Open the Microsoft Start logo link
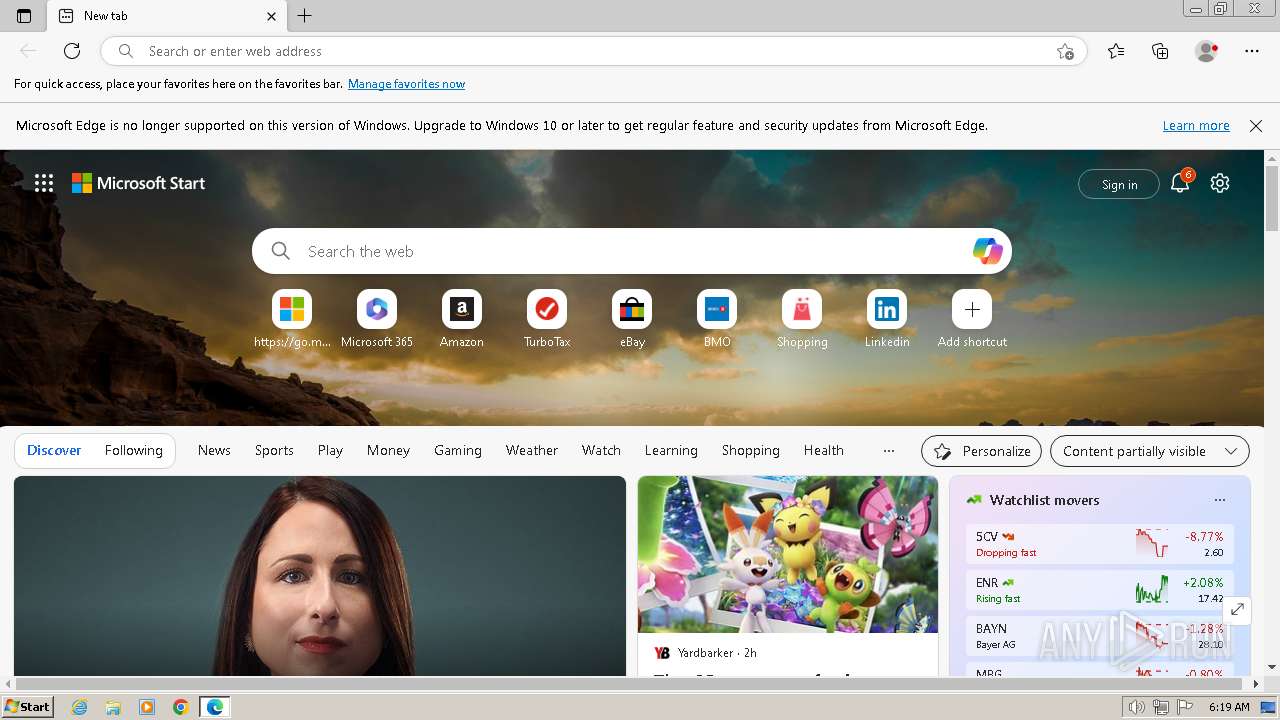 138,183
